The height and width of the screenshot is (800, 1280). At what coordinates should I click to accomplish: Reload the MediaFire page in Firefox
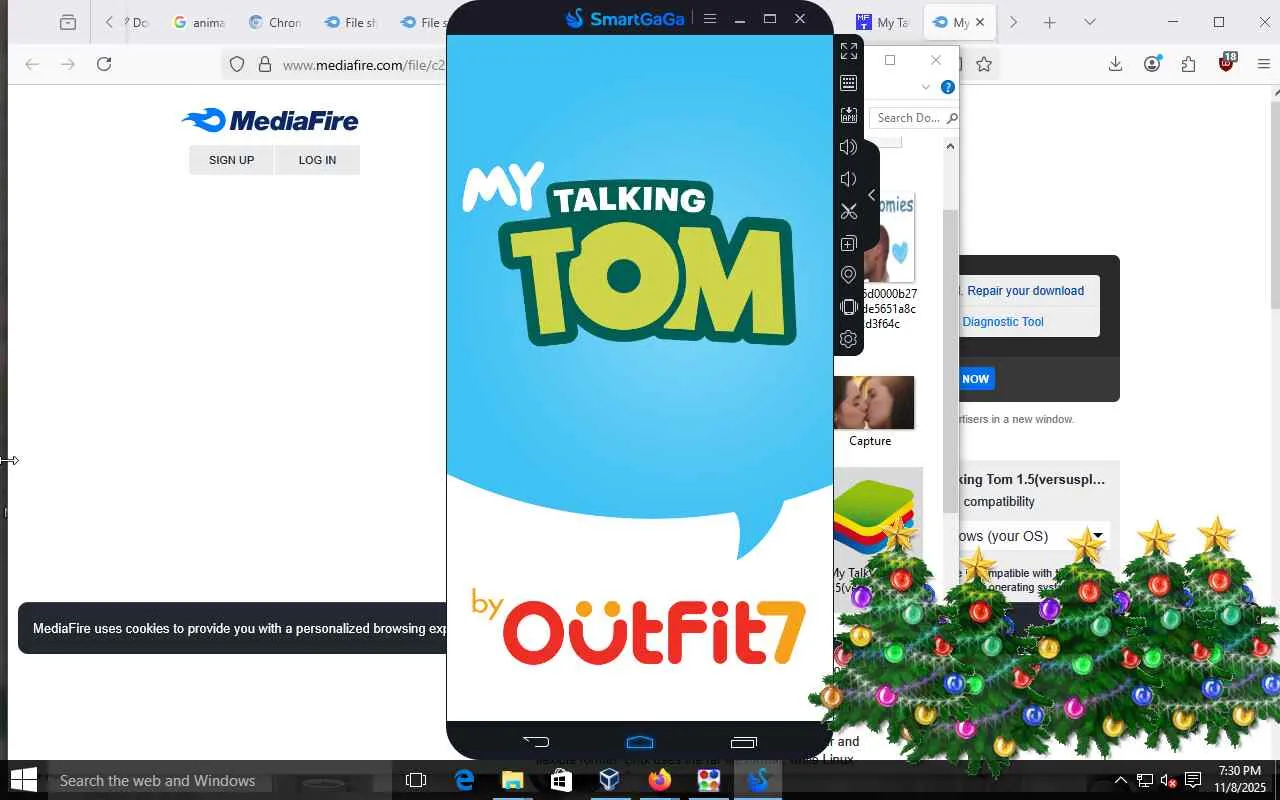[x=104, y=64]
